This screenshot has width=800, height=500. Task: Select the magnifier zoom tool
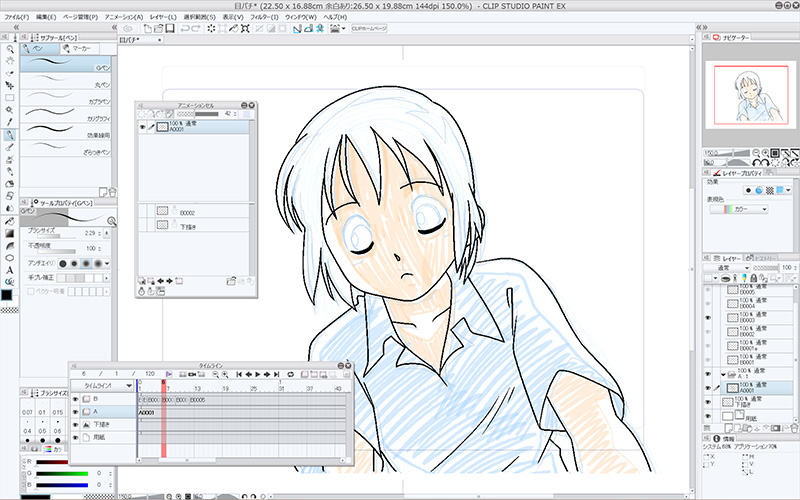click(9, 48)
